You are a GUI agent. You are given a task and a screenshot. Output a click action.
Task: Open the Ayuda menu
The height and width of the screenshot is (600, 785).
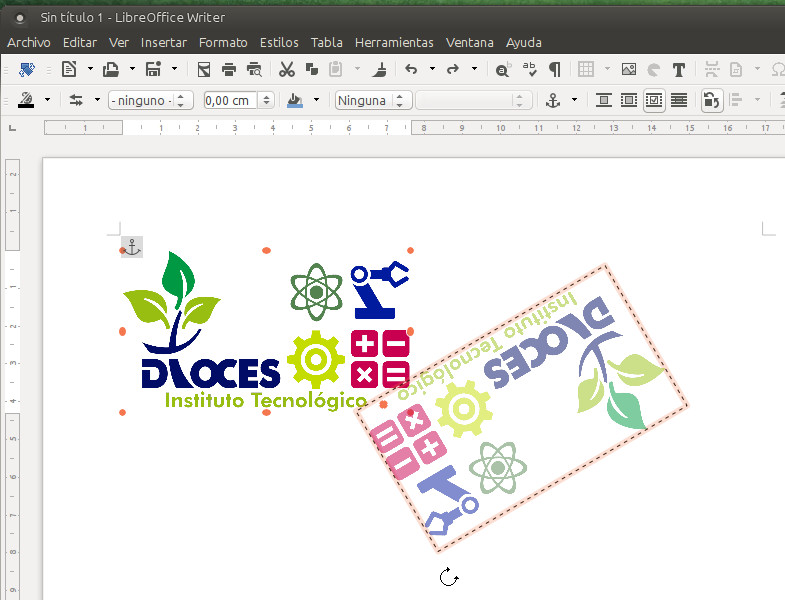[x=524, y=43]
